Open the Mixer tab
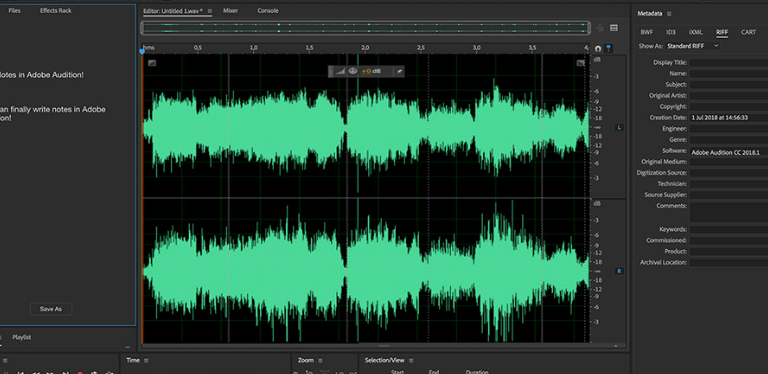The height and width of the screenshot is (374, 768). pos(230,11)
